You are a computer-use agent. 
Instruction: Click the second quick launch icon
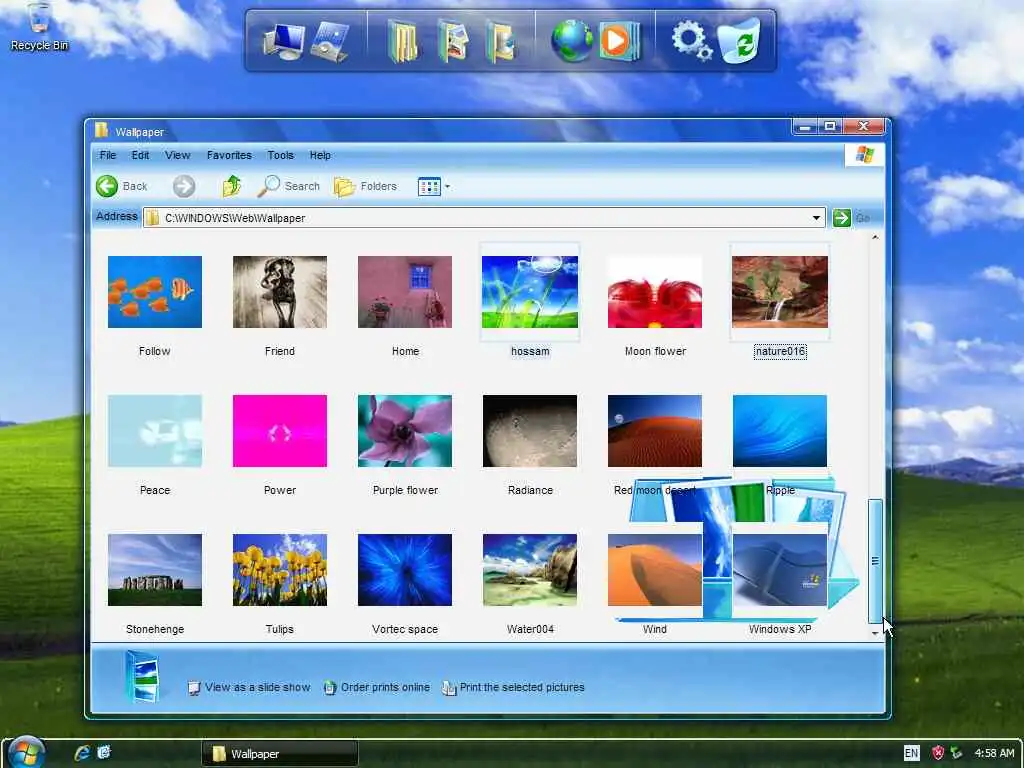(x=104, y=752)
